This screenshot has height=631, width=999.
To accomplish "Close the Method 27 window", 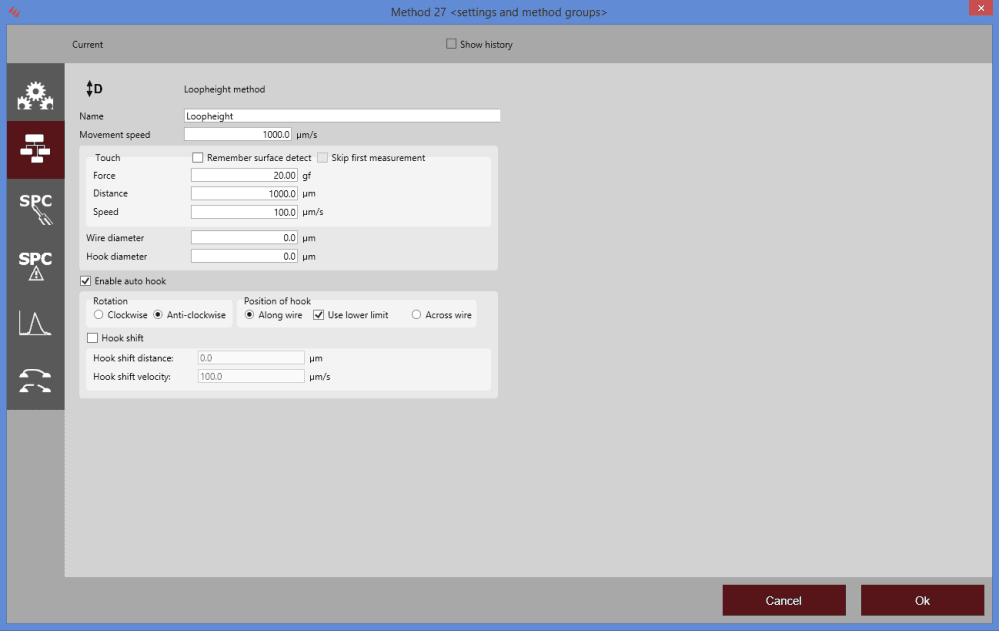I will (977, 11).
